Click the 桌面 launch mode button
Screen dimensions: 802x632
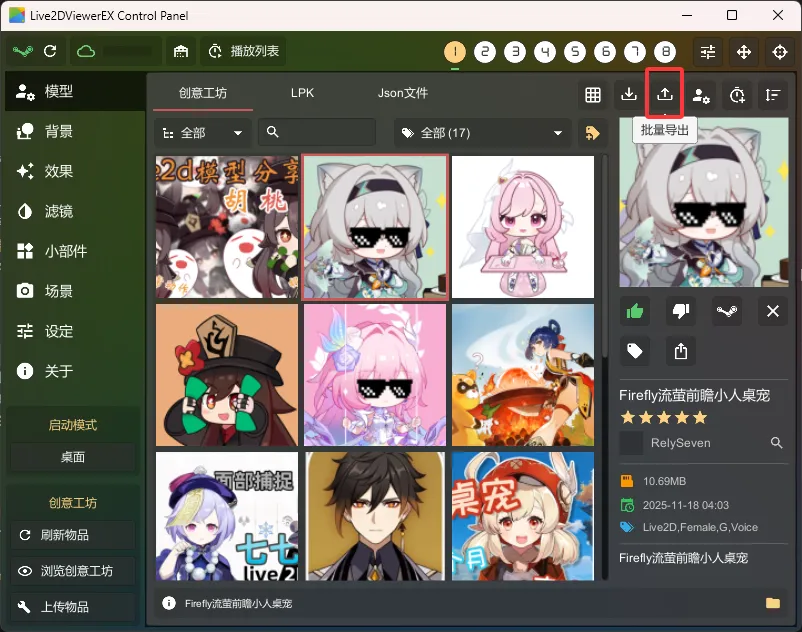tap(73, 457)
